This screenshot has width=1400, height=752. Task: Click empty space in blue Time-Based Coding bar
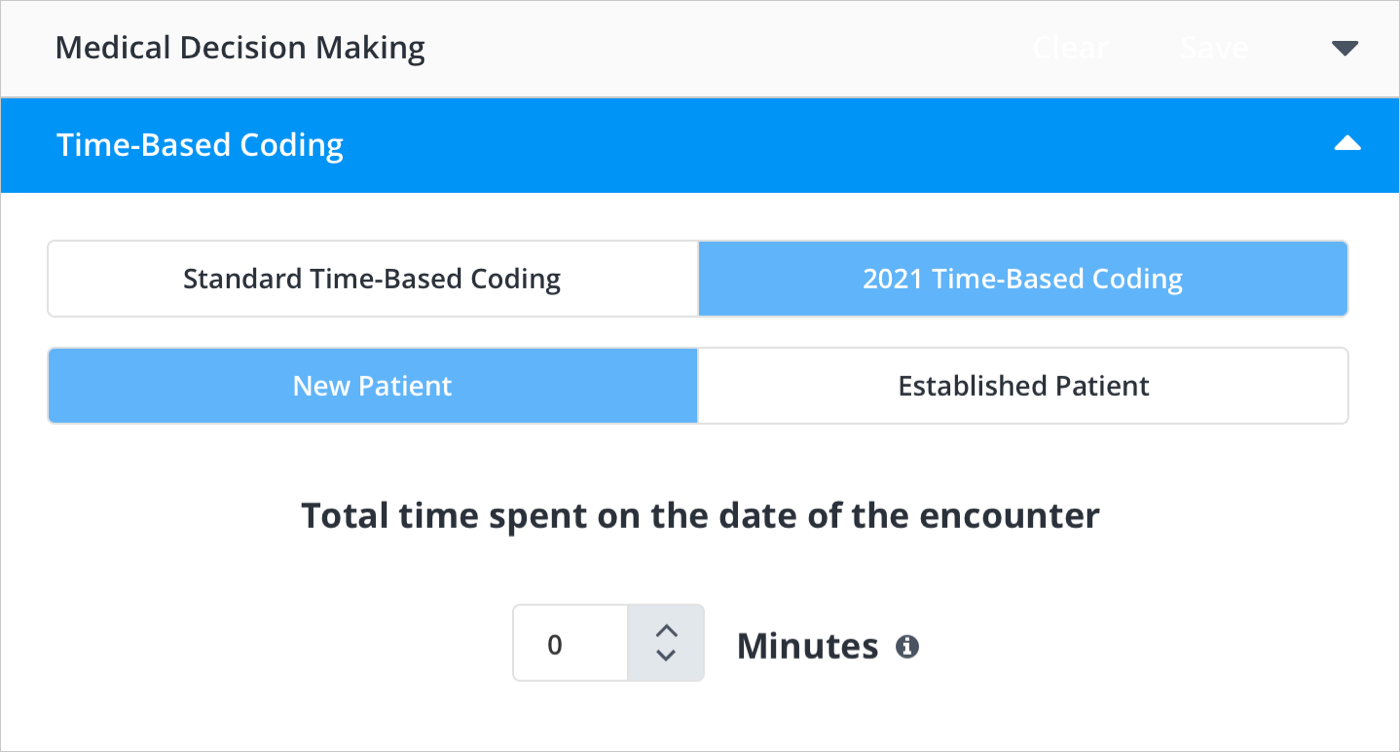(x=800, y=145)
